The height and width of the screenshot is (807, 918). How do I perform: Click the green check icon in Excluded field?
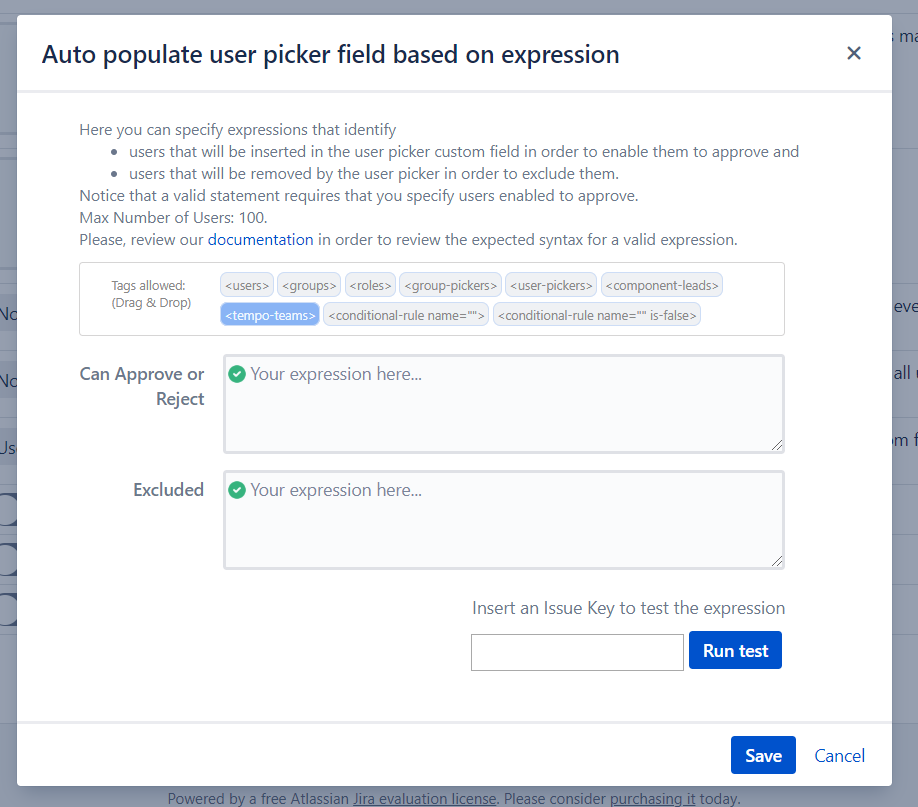(x=237, y=490)
